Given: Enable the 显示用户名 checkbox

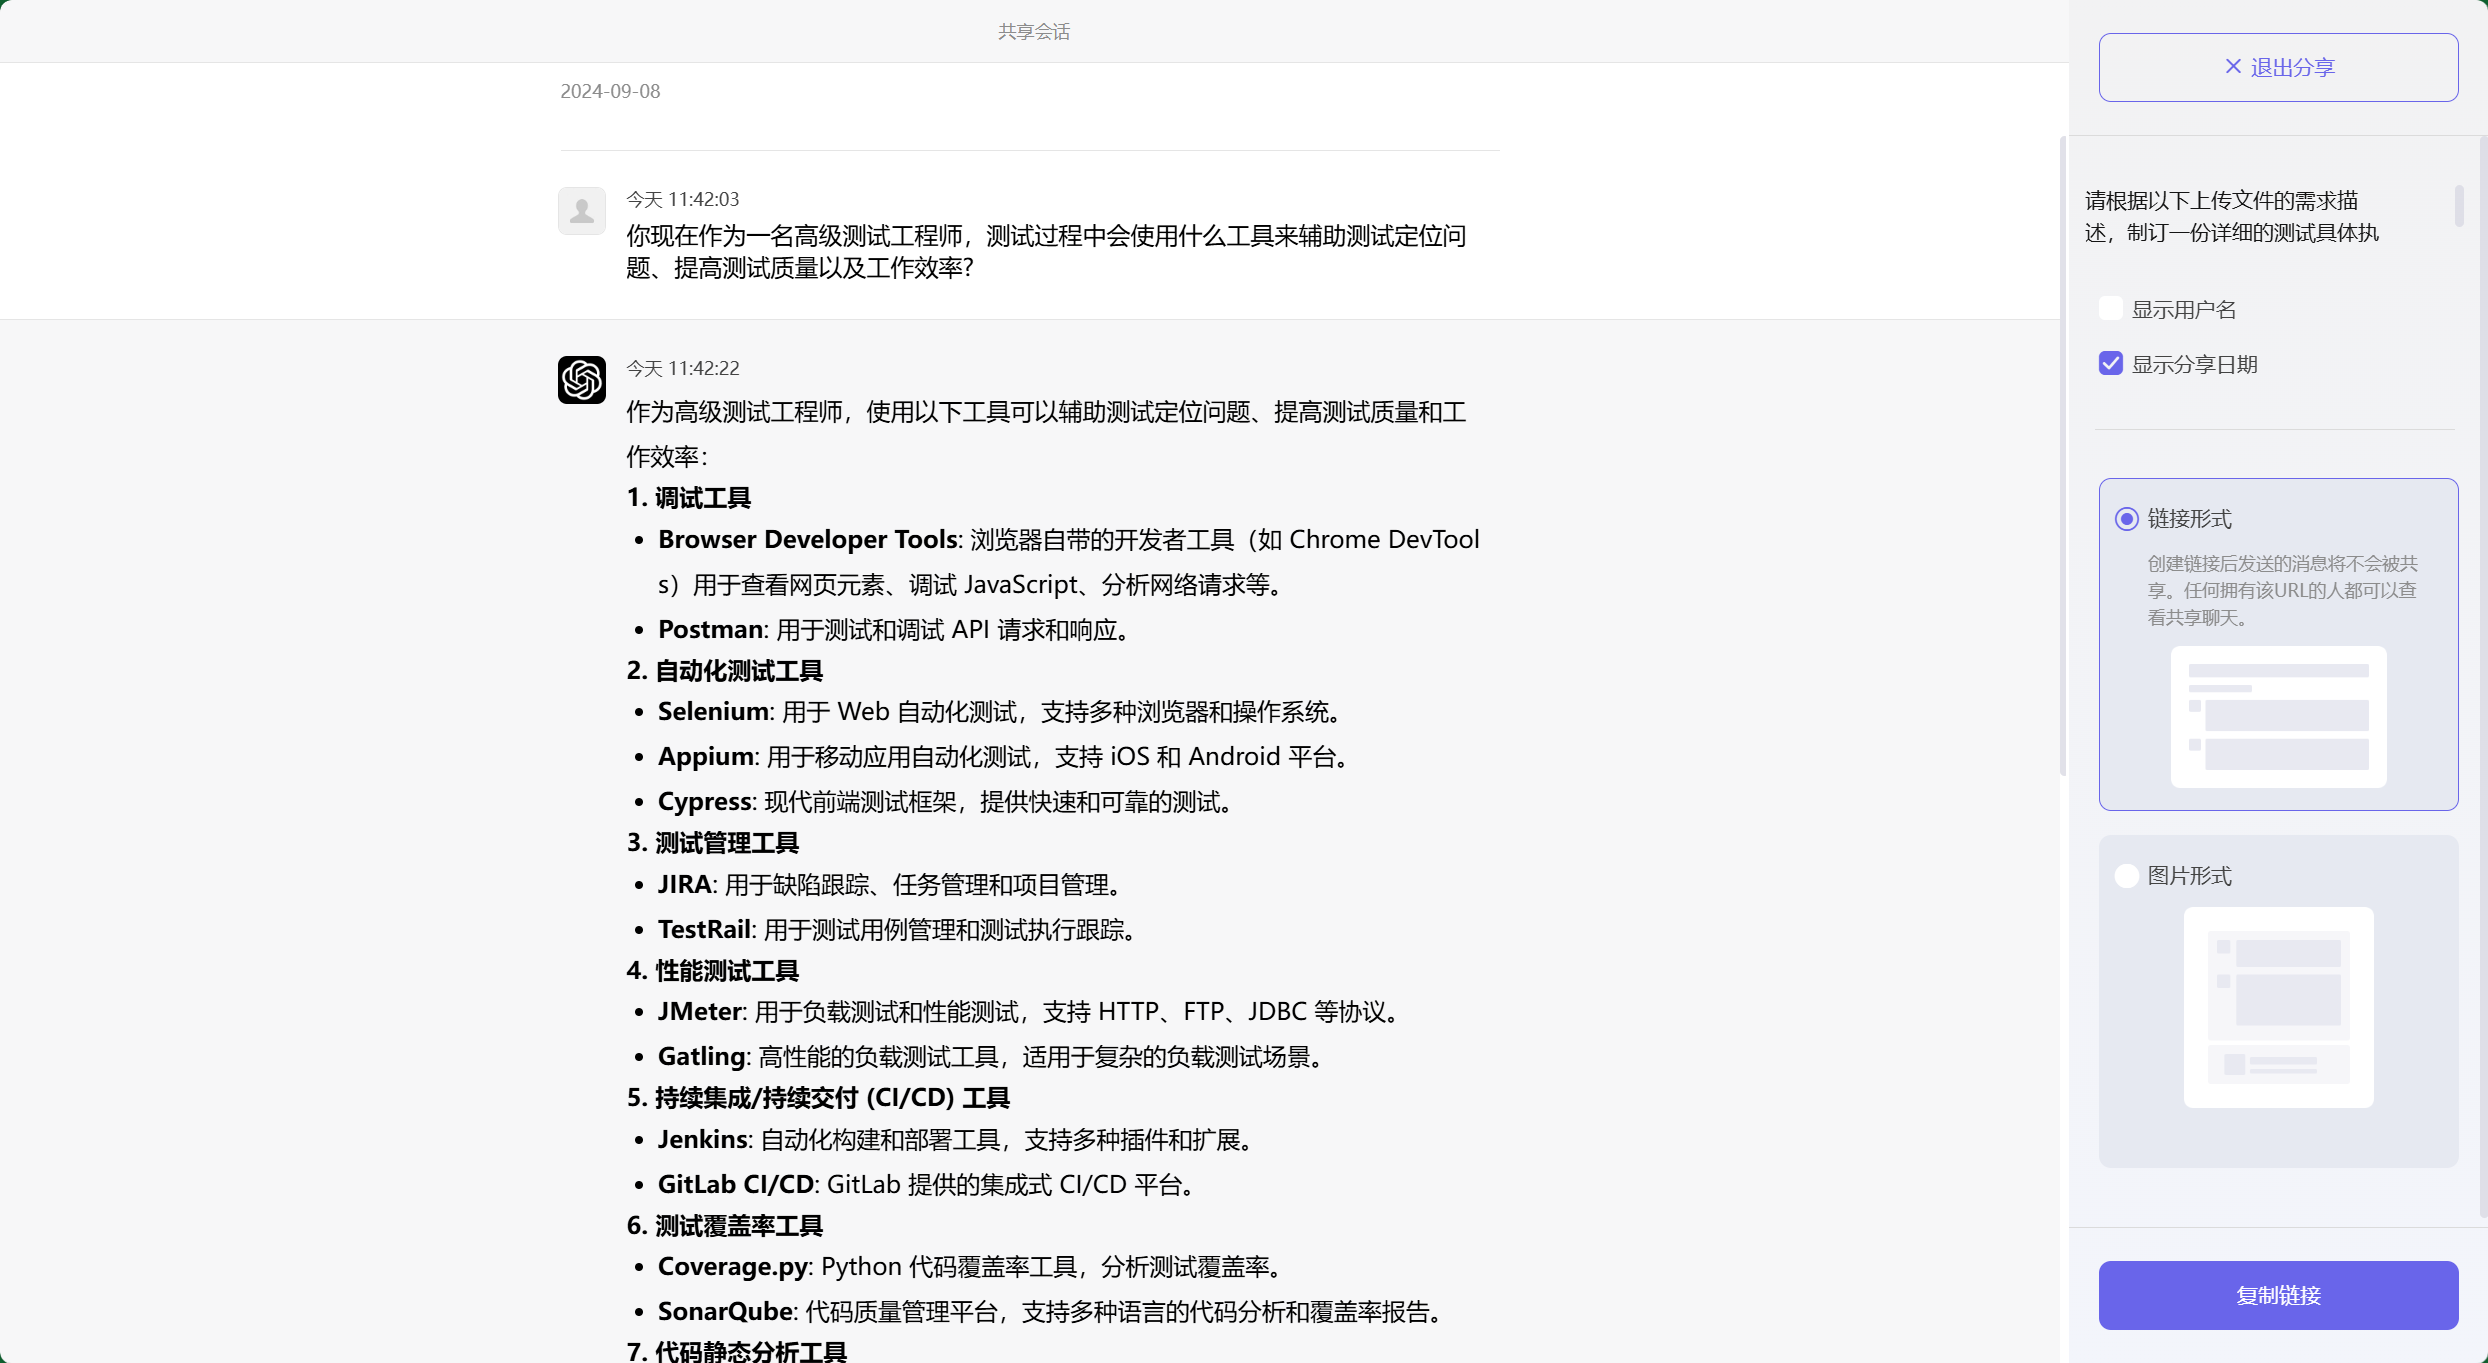Looking at the screenshot, I should click(2111, 309).
